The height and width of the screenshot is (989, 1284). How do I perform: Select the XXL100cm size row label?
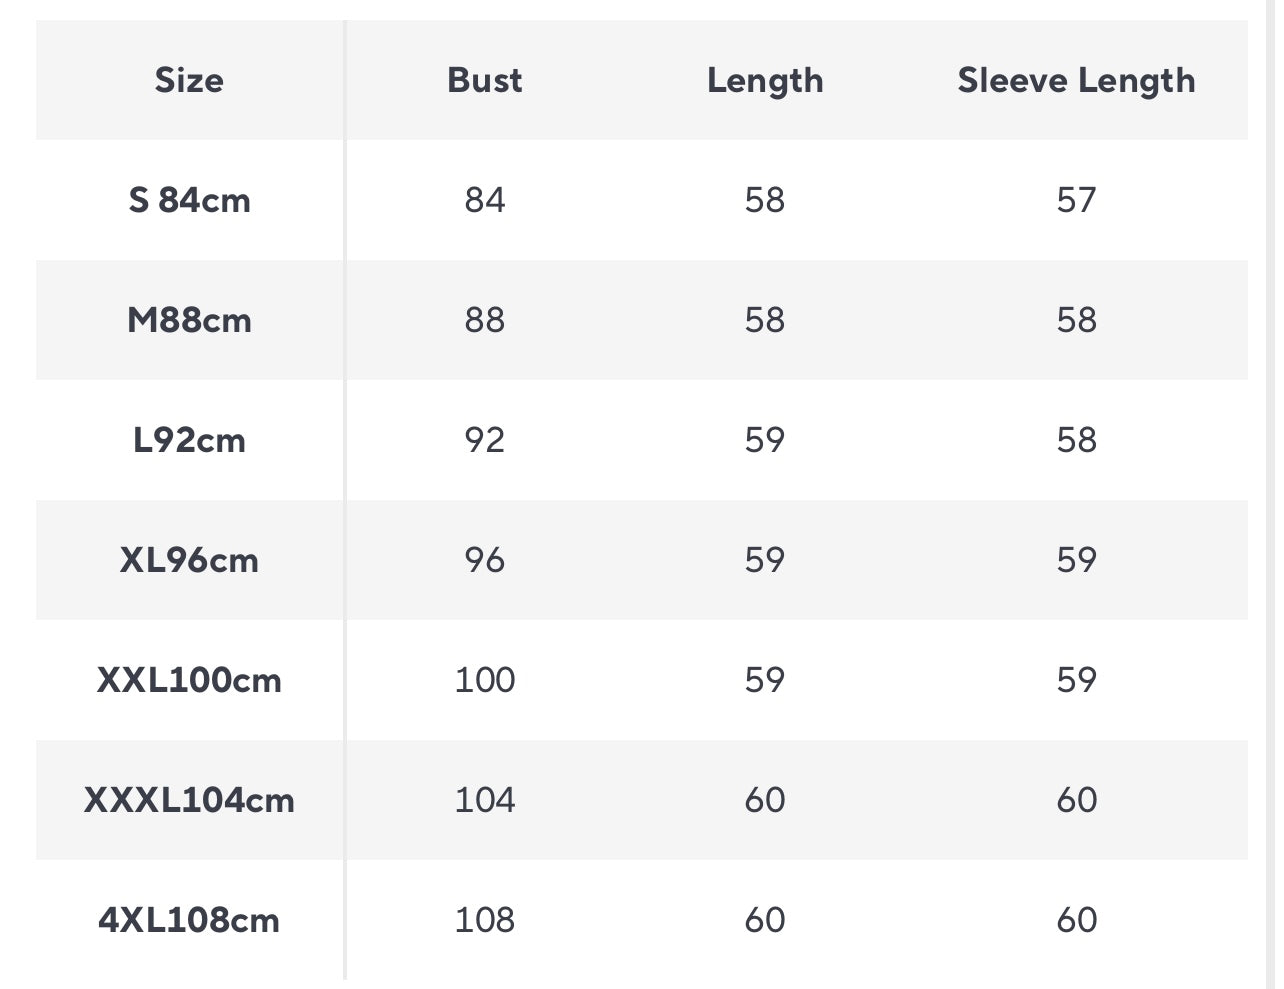189,680
